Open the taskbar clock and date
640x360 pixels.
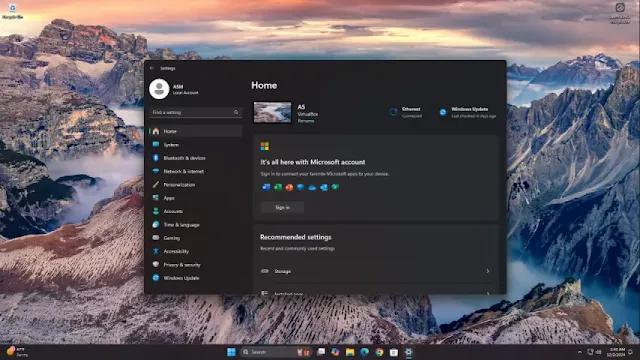pyautogui.click(x=616, y=352)
